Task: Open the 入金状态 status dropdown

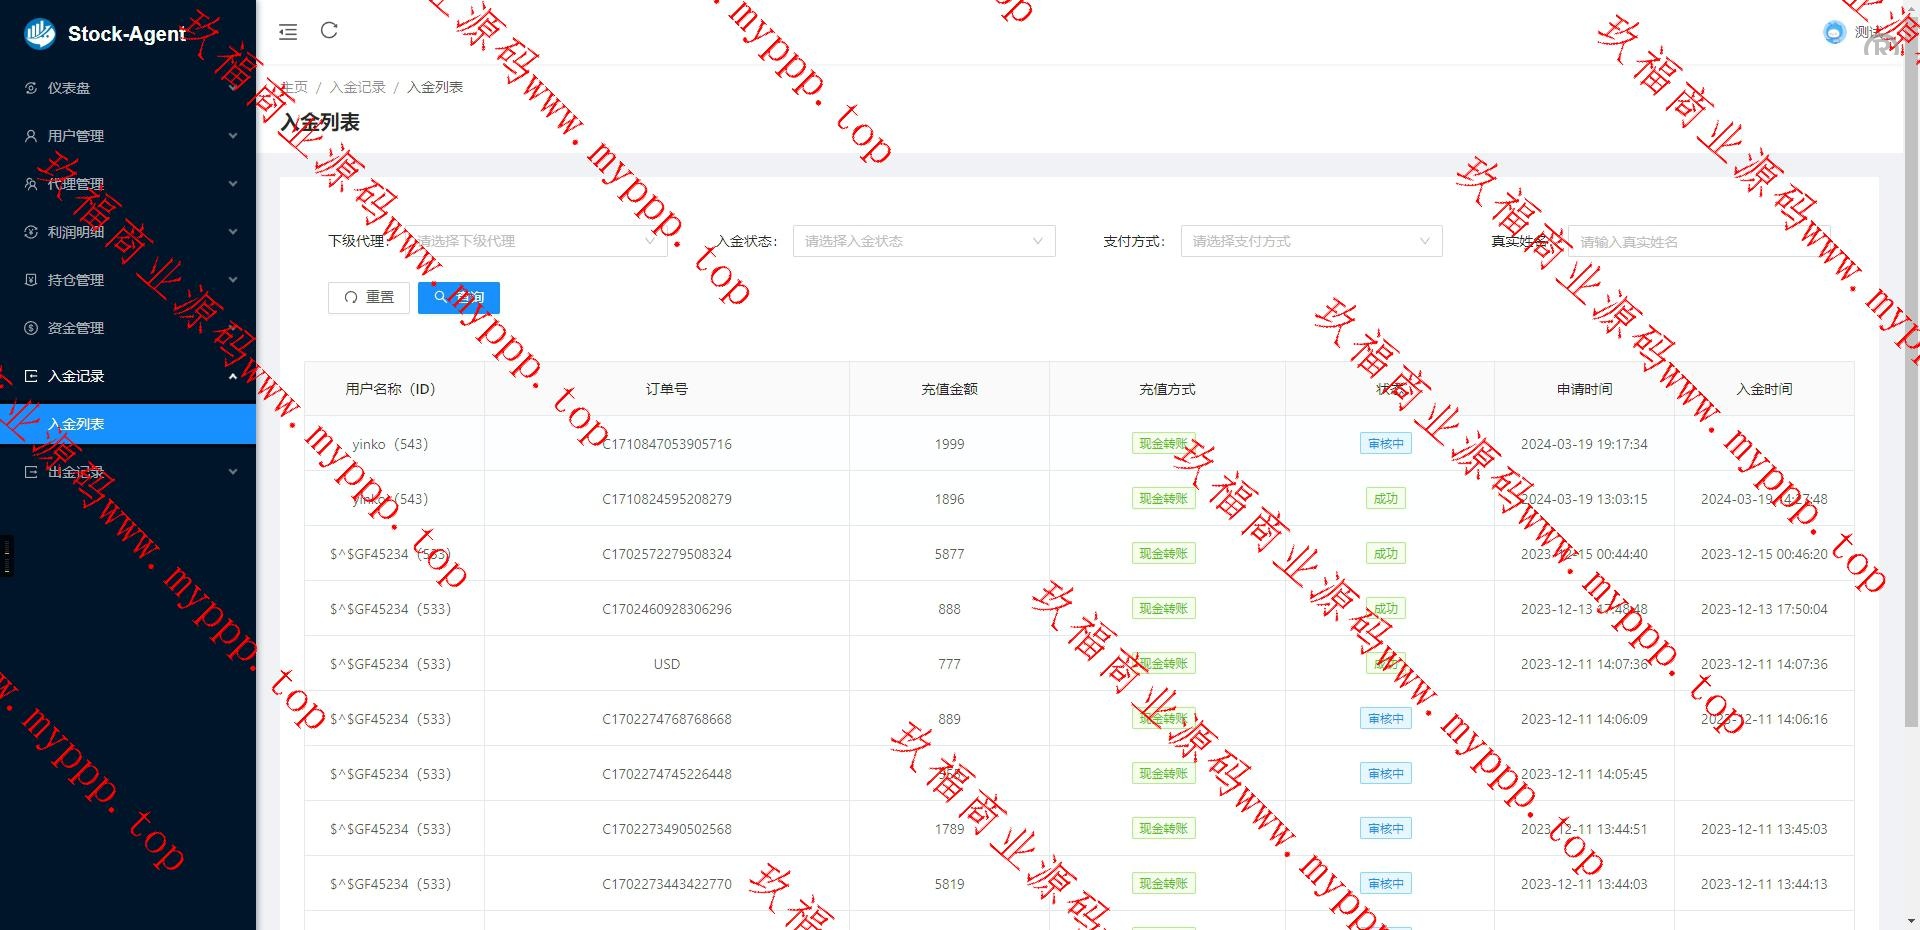Action: coord(923,241)
